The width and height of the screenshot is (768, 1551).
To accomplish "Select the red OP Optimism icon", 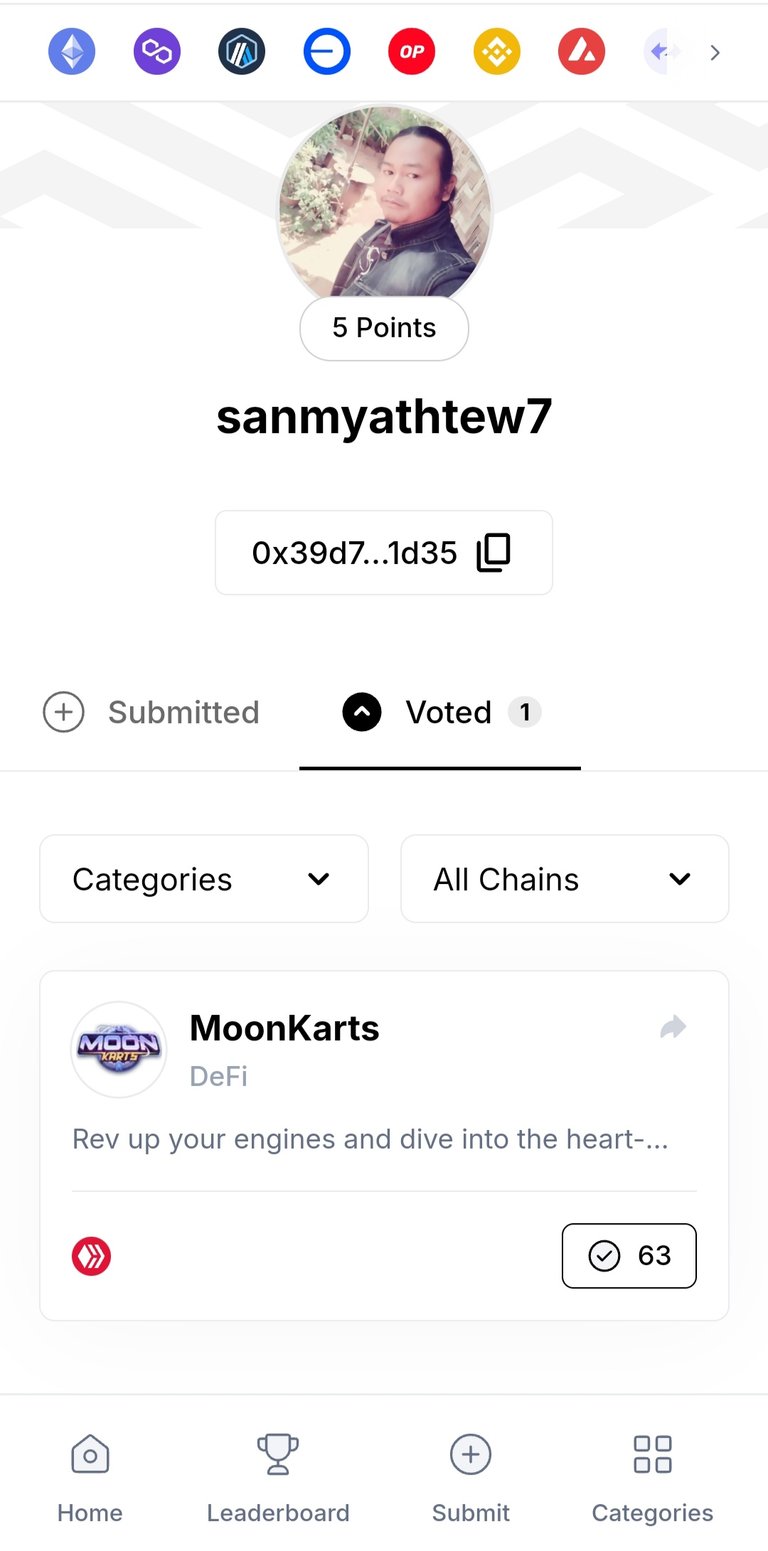I will tap(412, 52).
